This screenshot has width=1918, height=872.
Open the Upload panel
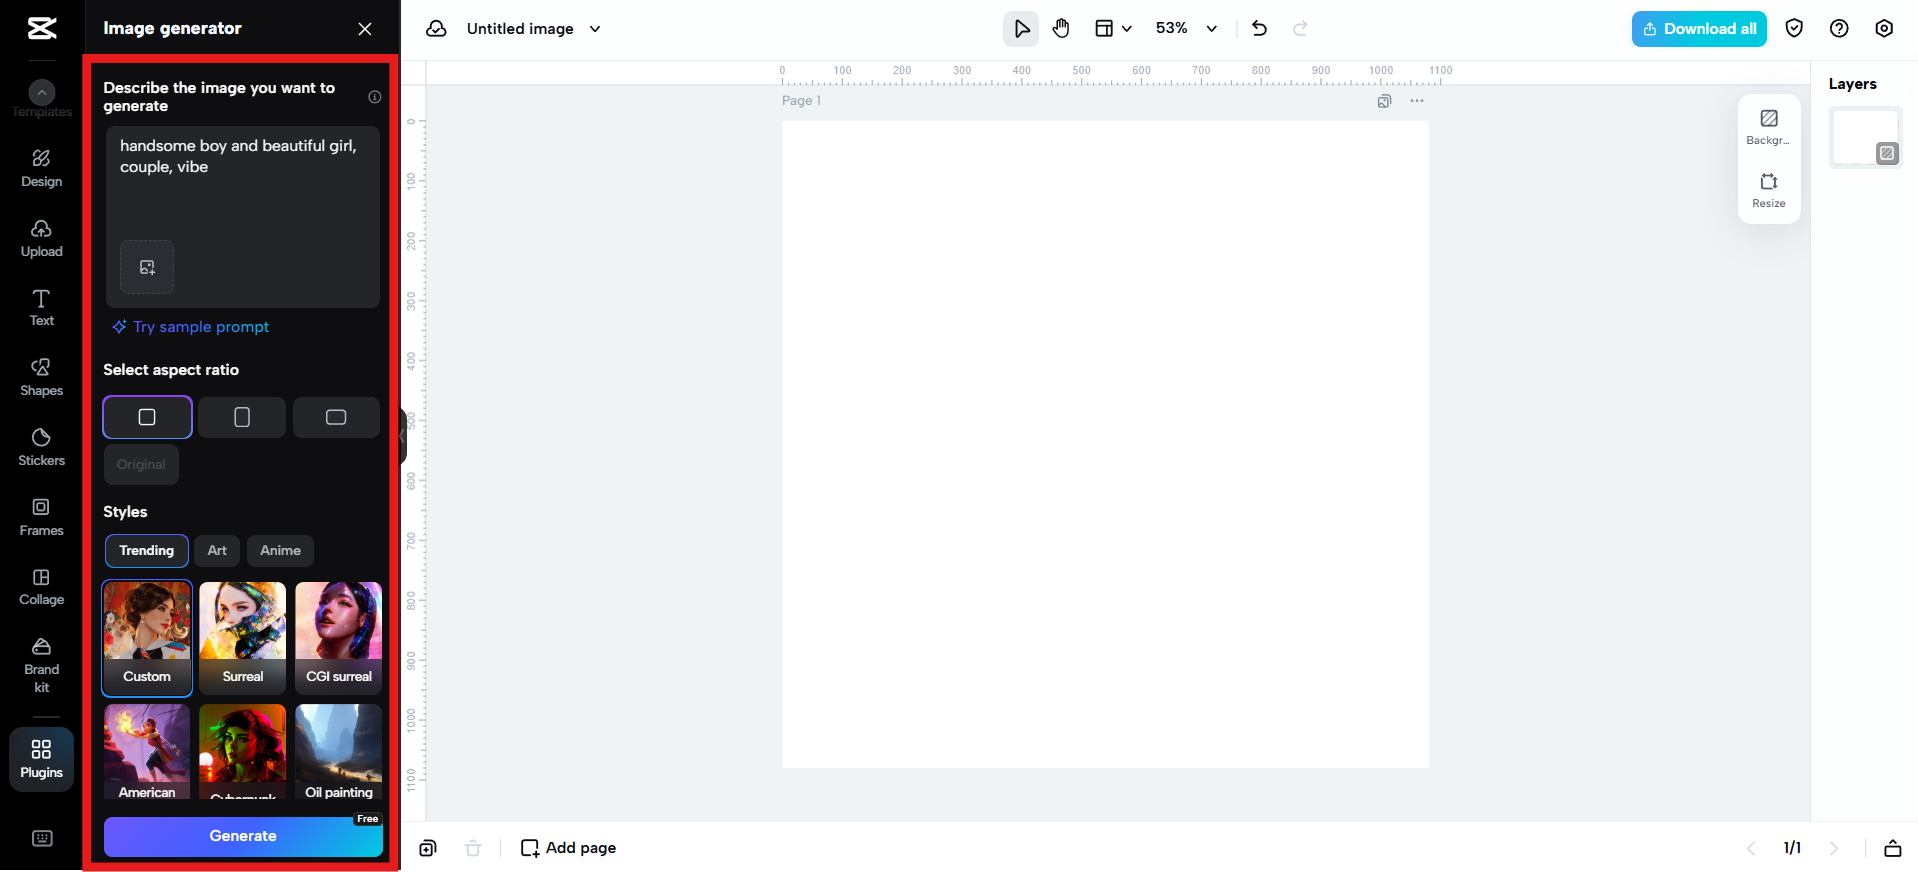(41, 238)
